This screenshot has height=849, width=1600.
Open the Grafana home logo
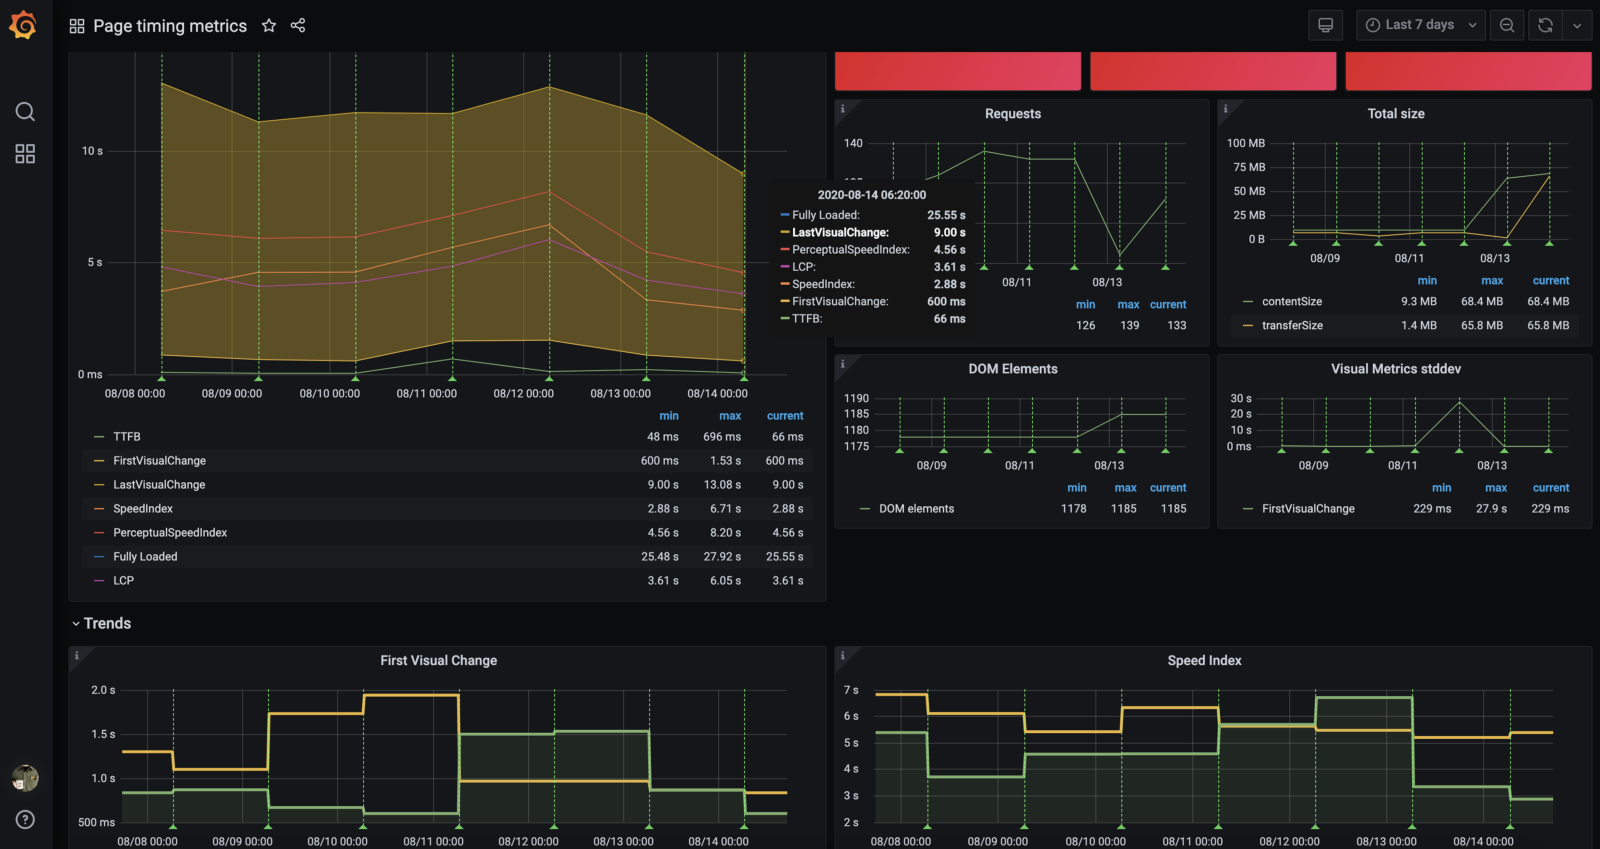24,25
